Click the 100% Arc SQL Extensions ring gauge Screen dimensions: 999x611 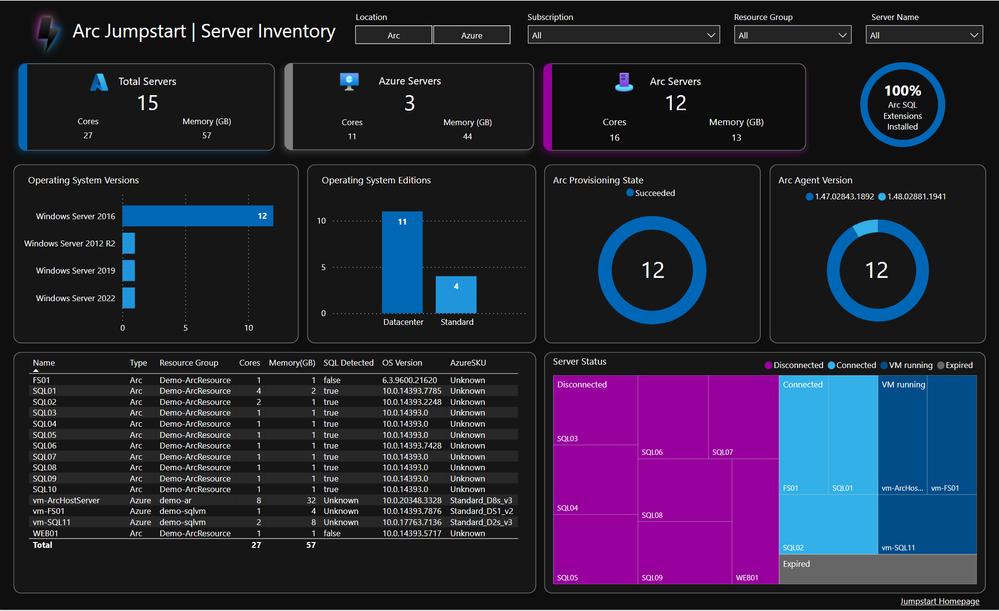pyautogui.click(x=902, y=104)
